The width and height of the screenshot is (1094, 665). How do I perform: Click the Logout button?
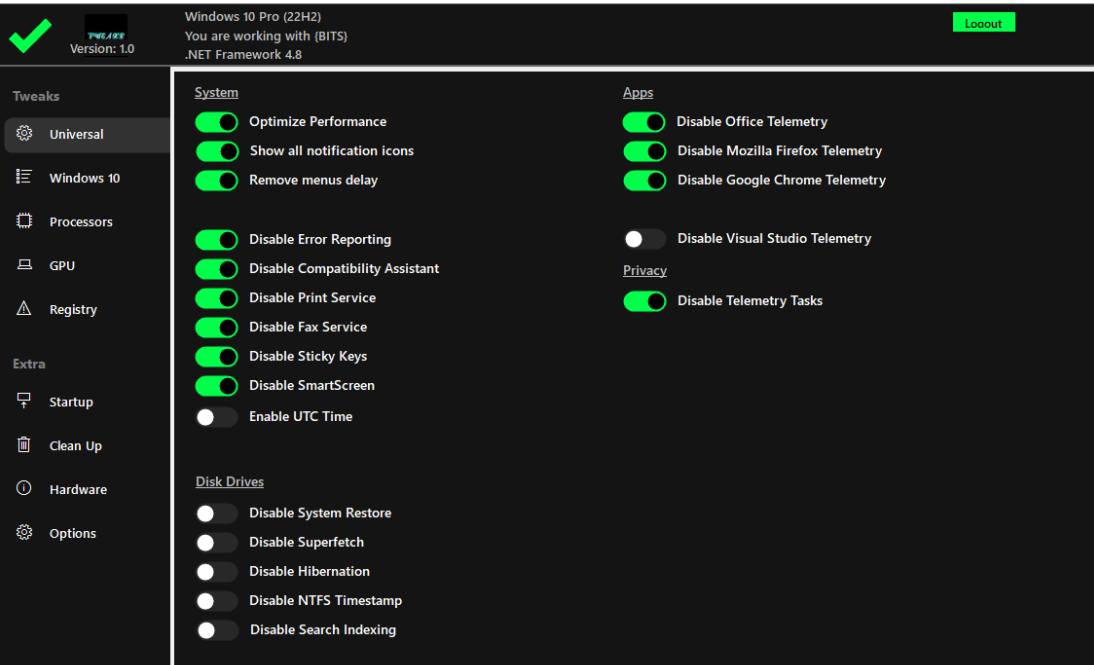tap(983, 21)
